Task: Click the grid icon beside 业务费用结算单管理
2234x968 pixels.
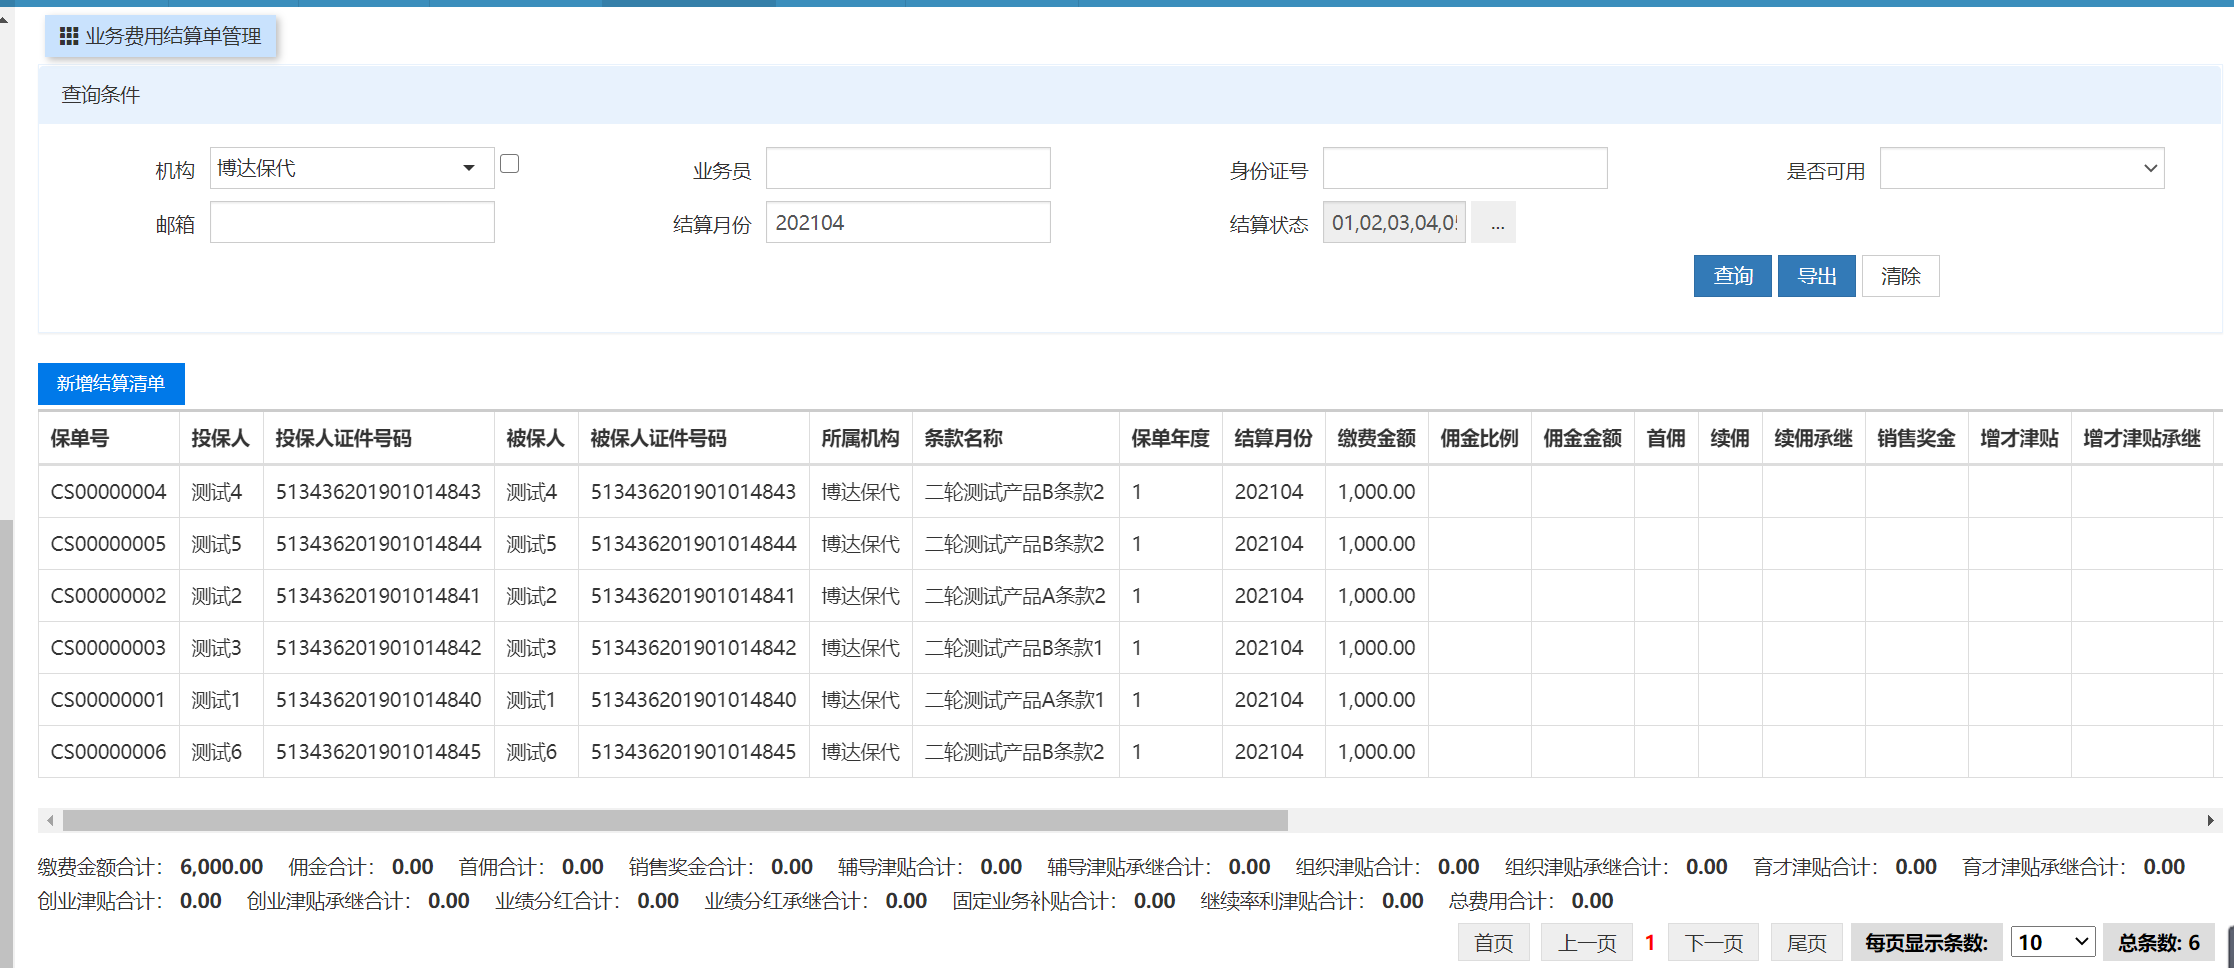Action: pyautogui.click(x=69, y=37)
